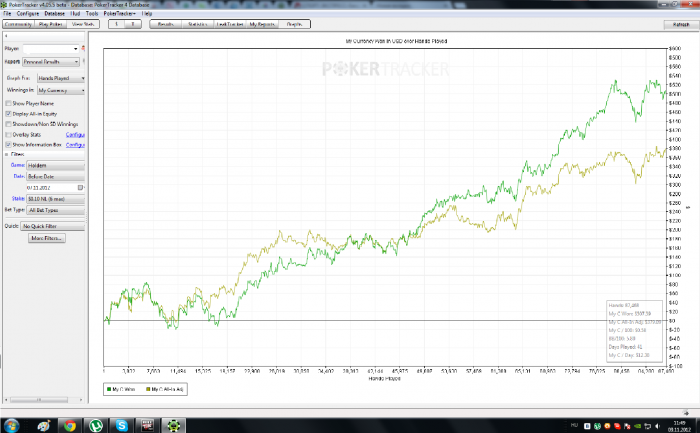Open Winnings In dropdown showing My Currency
The image size is (700, 433).
click(61, 90)
